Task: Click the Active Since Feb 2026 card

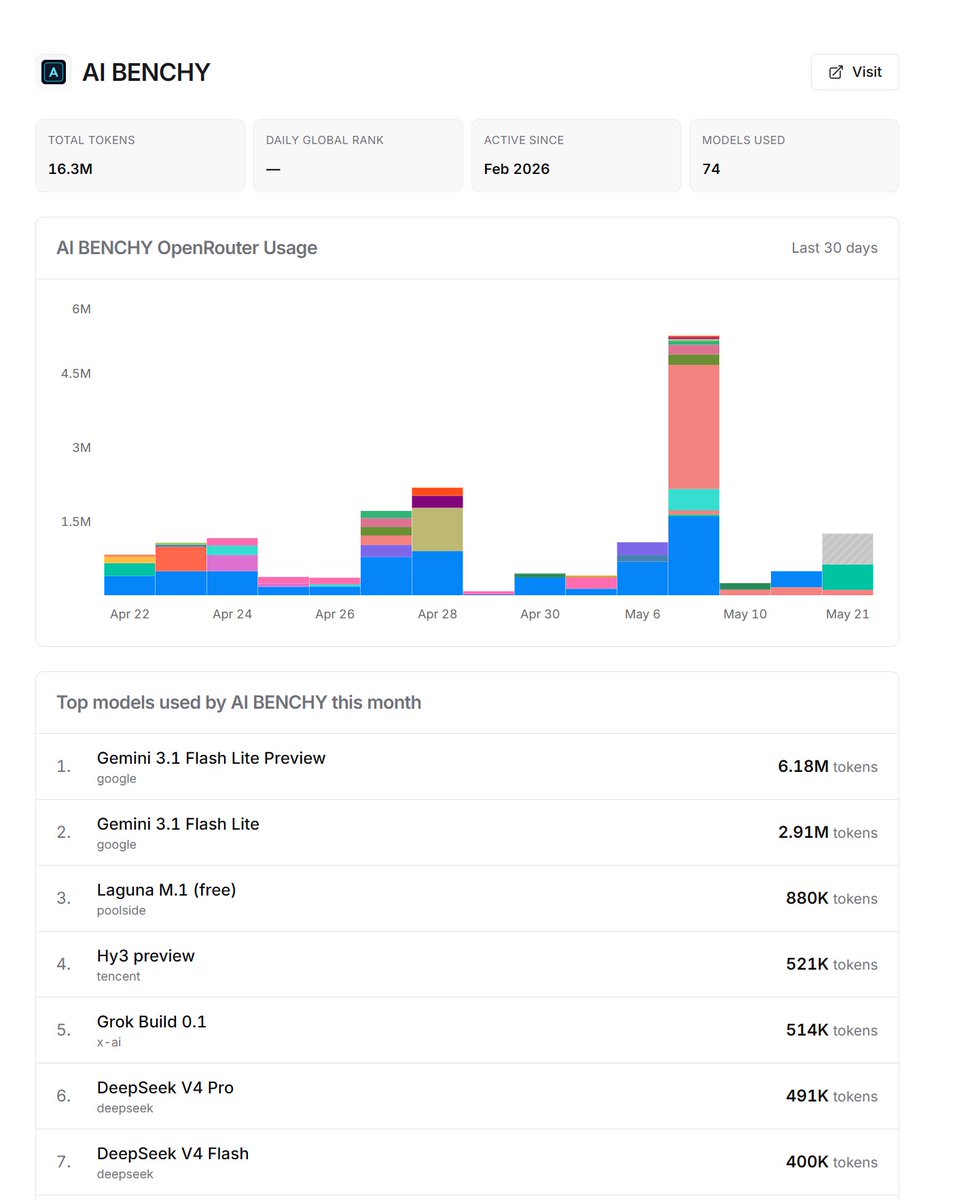Action: (576, 156)
